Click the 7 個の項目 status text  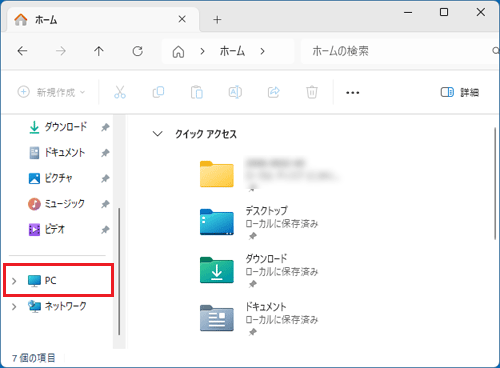pos(34,358)
